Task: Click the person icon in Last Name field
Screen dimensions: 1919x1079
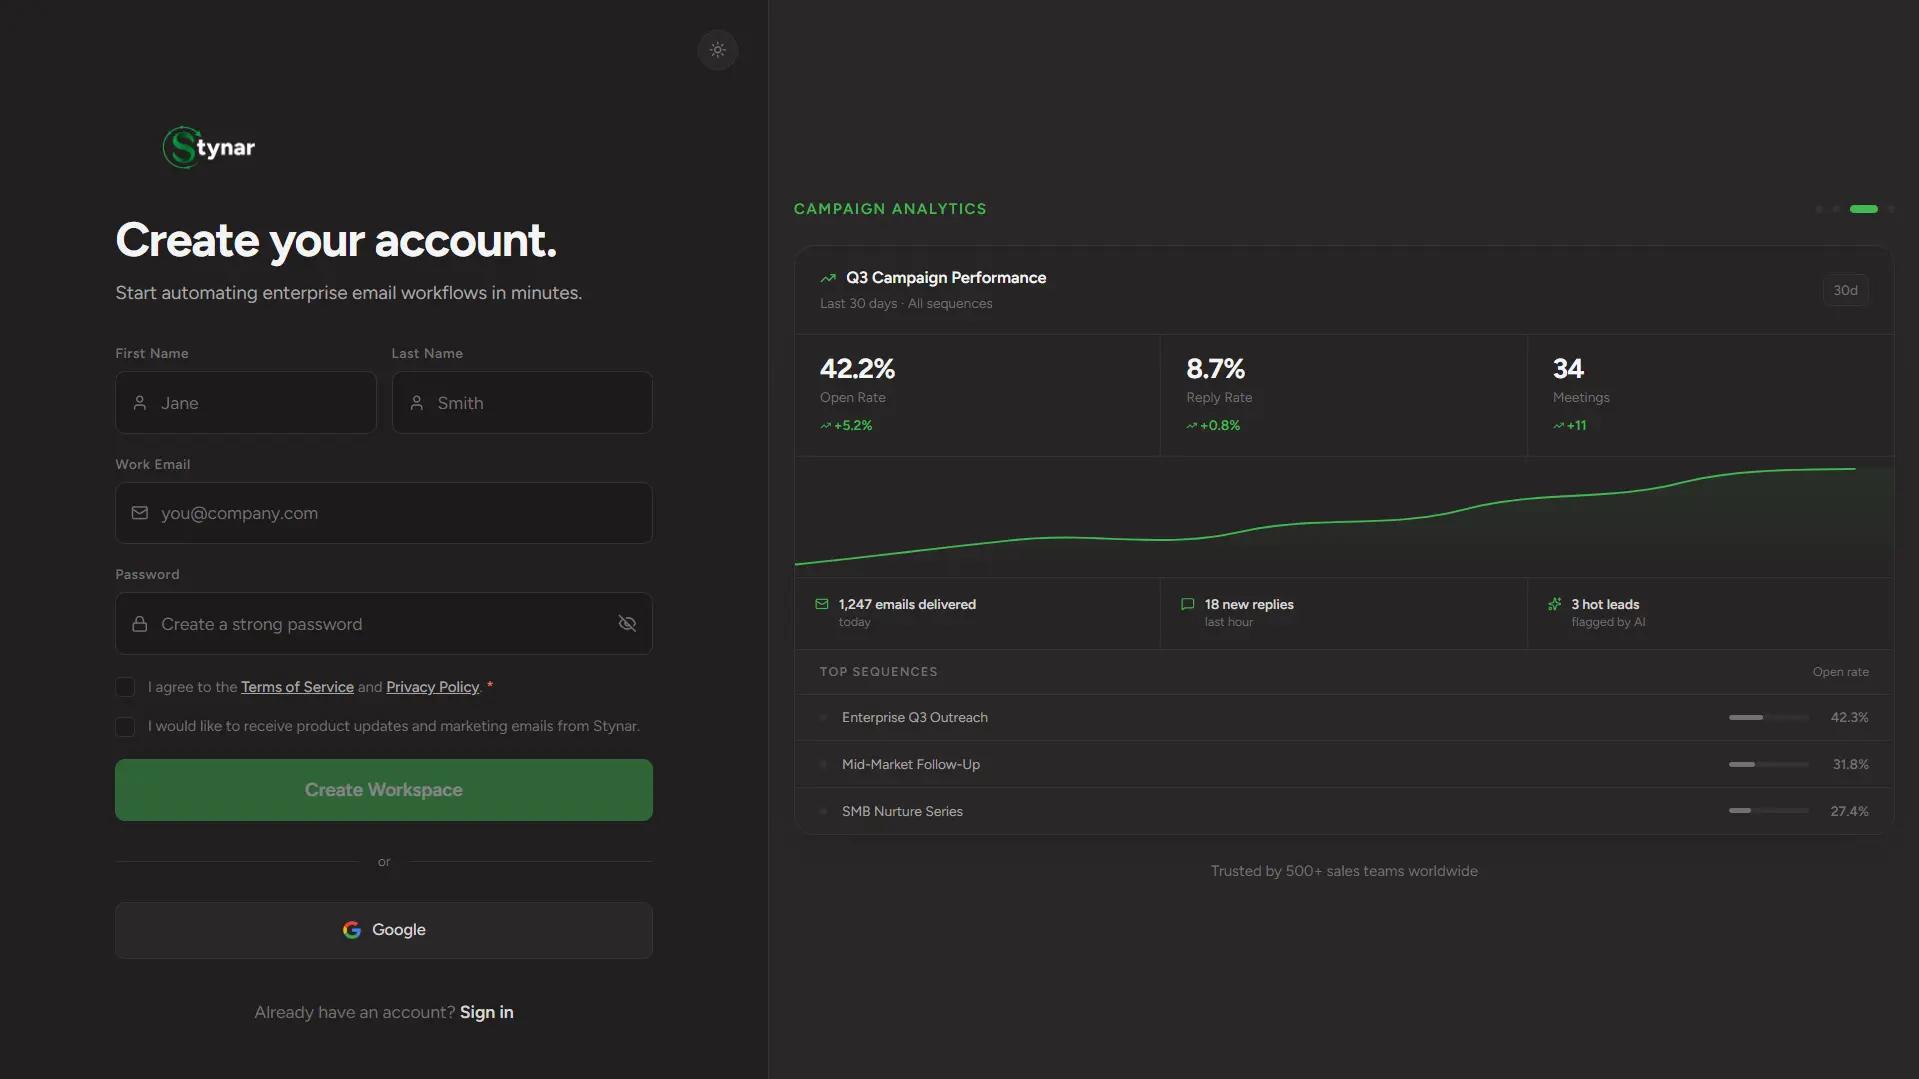Action: [x=417, y=403]
